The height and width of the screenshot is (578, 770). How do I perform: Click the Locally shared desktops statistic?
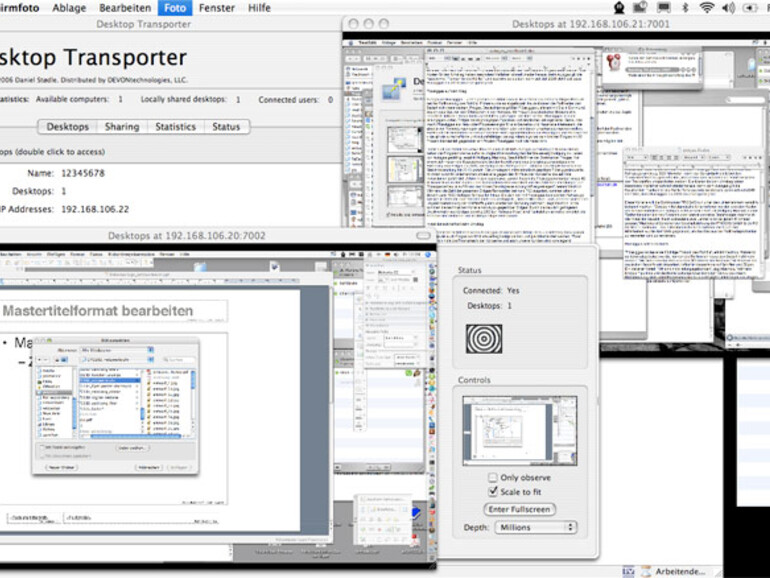point(191,99)
